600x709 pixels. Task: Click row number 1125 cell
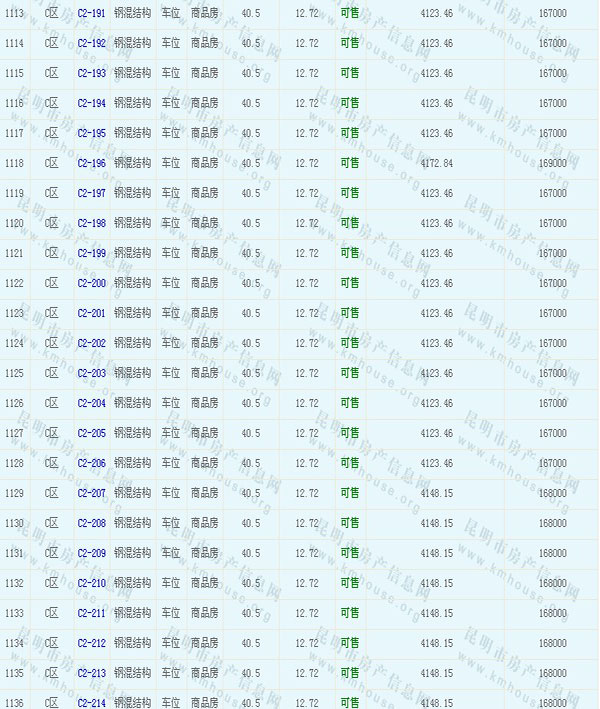14,374
